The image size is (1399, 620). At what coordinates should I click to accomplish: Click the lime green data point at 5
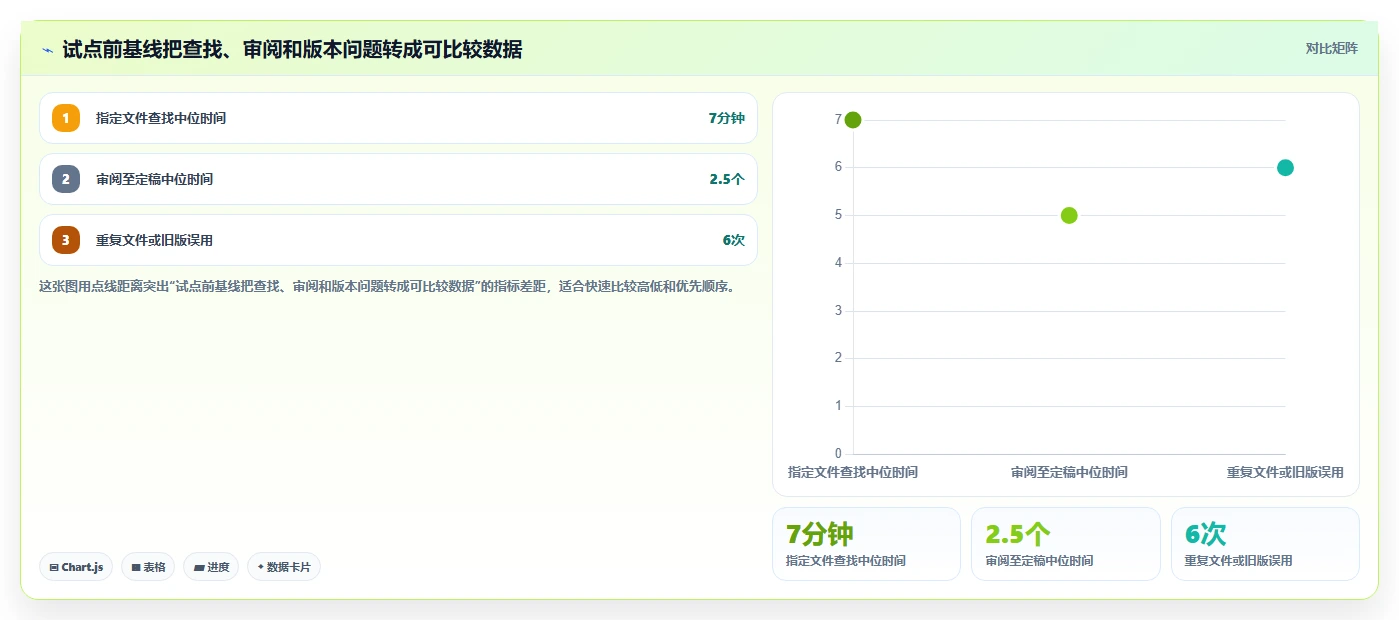tap(1069, 215)
